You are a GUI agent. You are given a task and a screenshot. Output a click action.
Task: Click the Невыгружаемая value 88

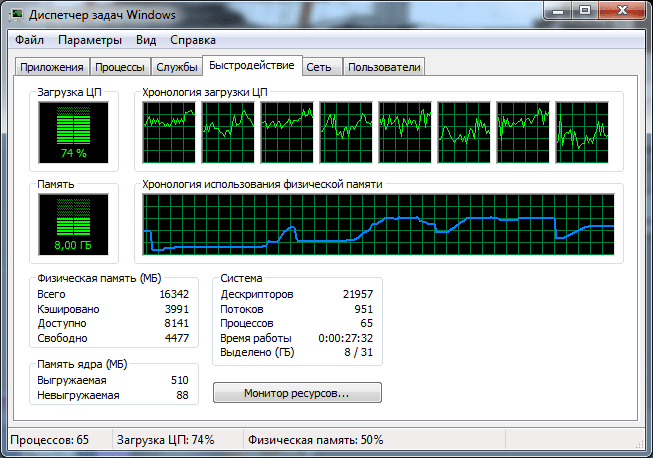tap(182, 395)
